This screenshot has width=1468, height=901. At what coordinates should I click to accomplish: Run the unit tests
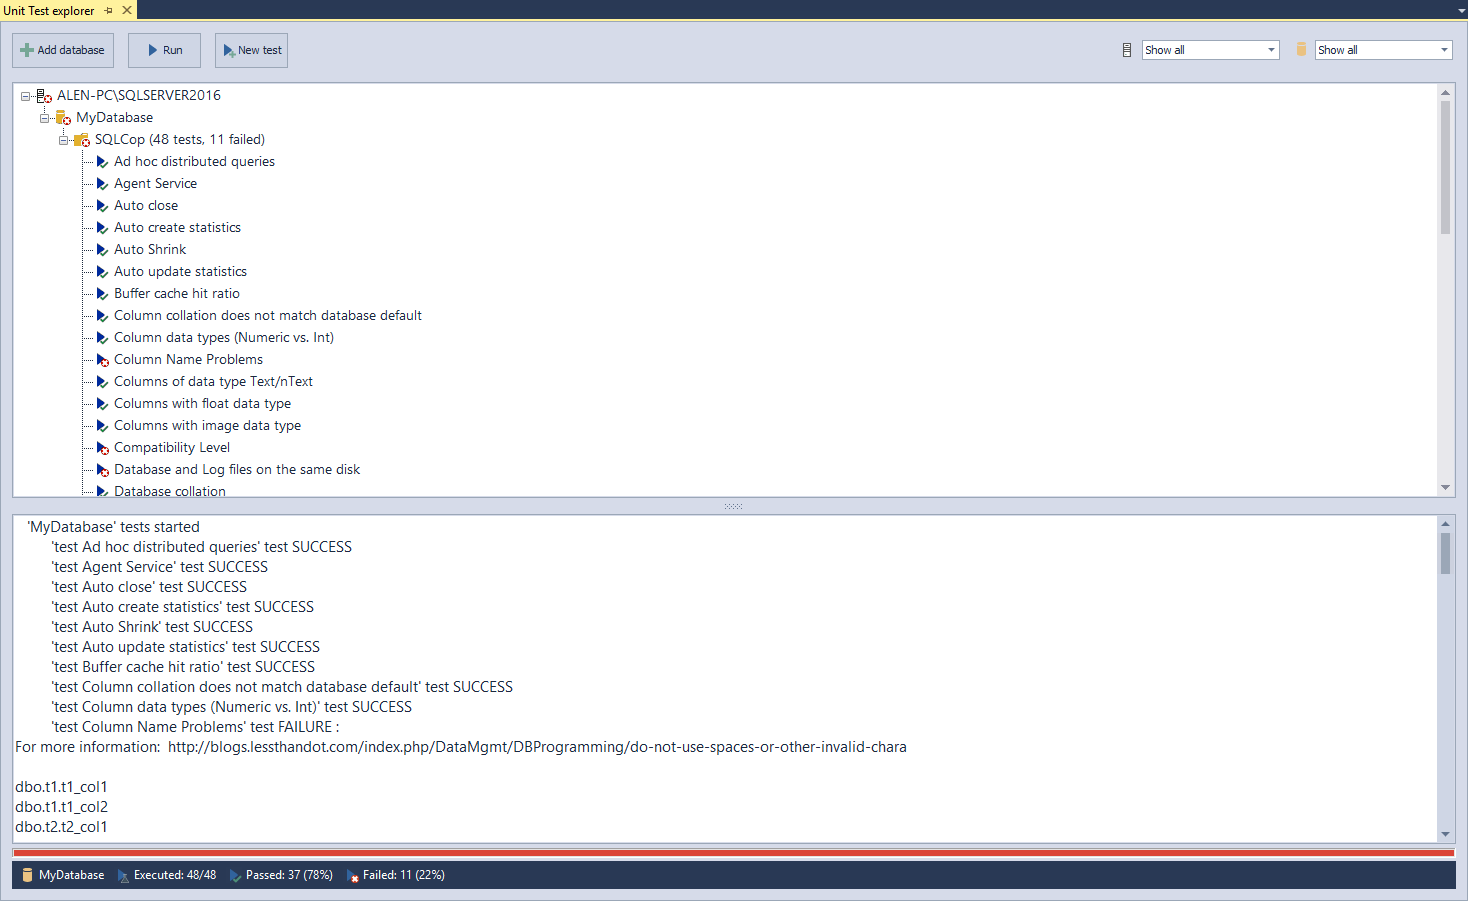[x=164, y=50]
